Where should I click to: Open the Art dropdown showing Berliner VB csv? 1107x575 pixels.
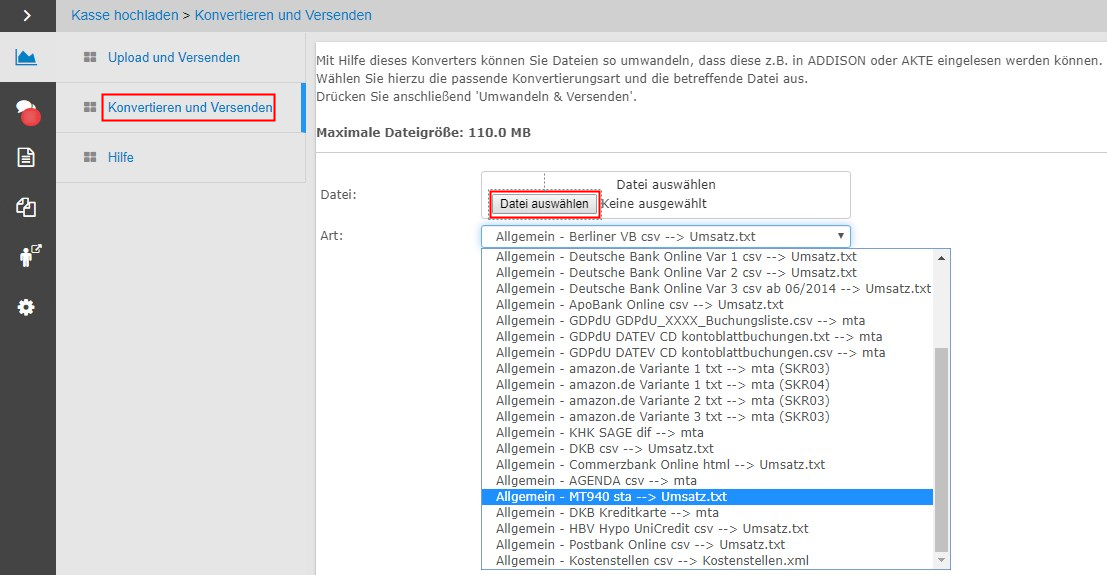666,236
